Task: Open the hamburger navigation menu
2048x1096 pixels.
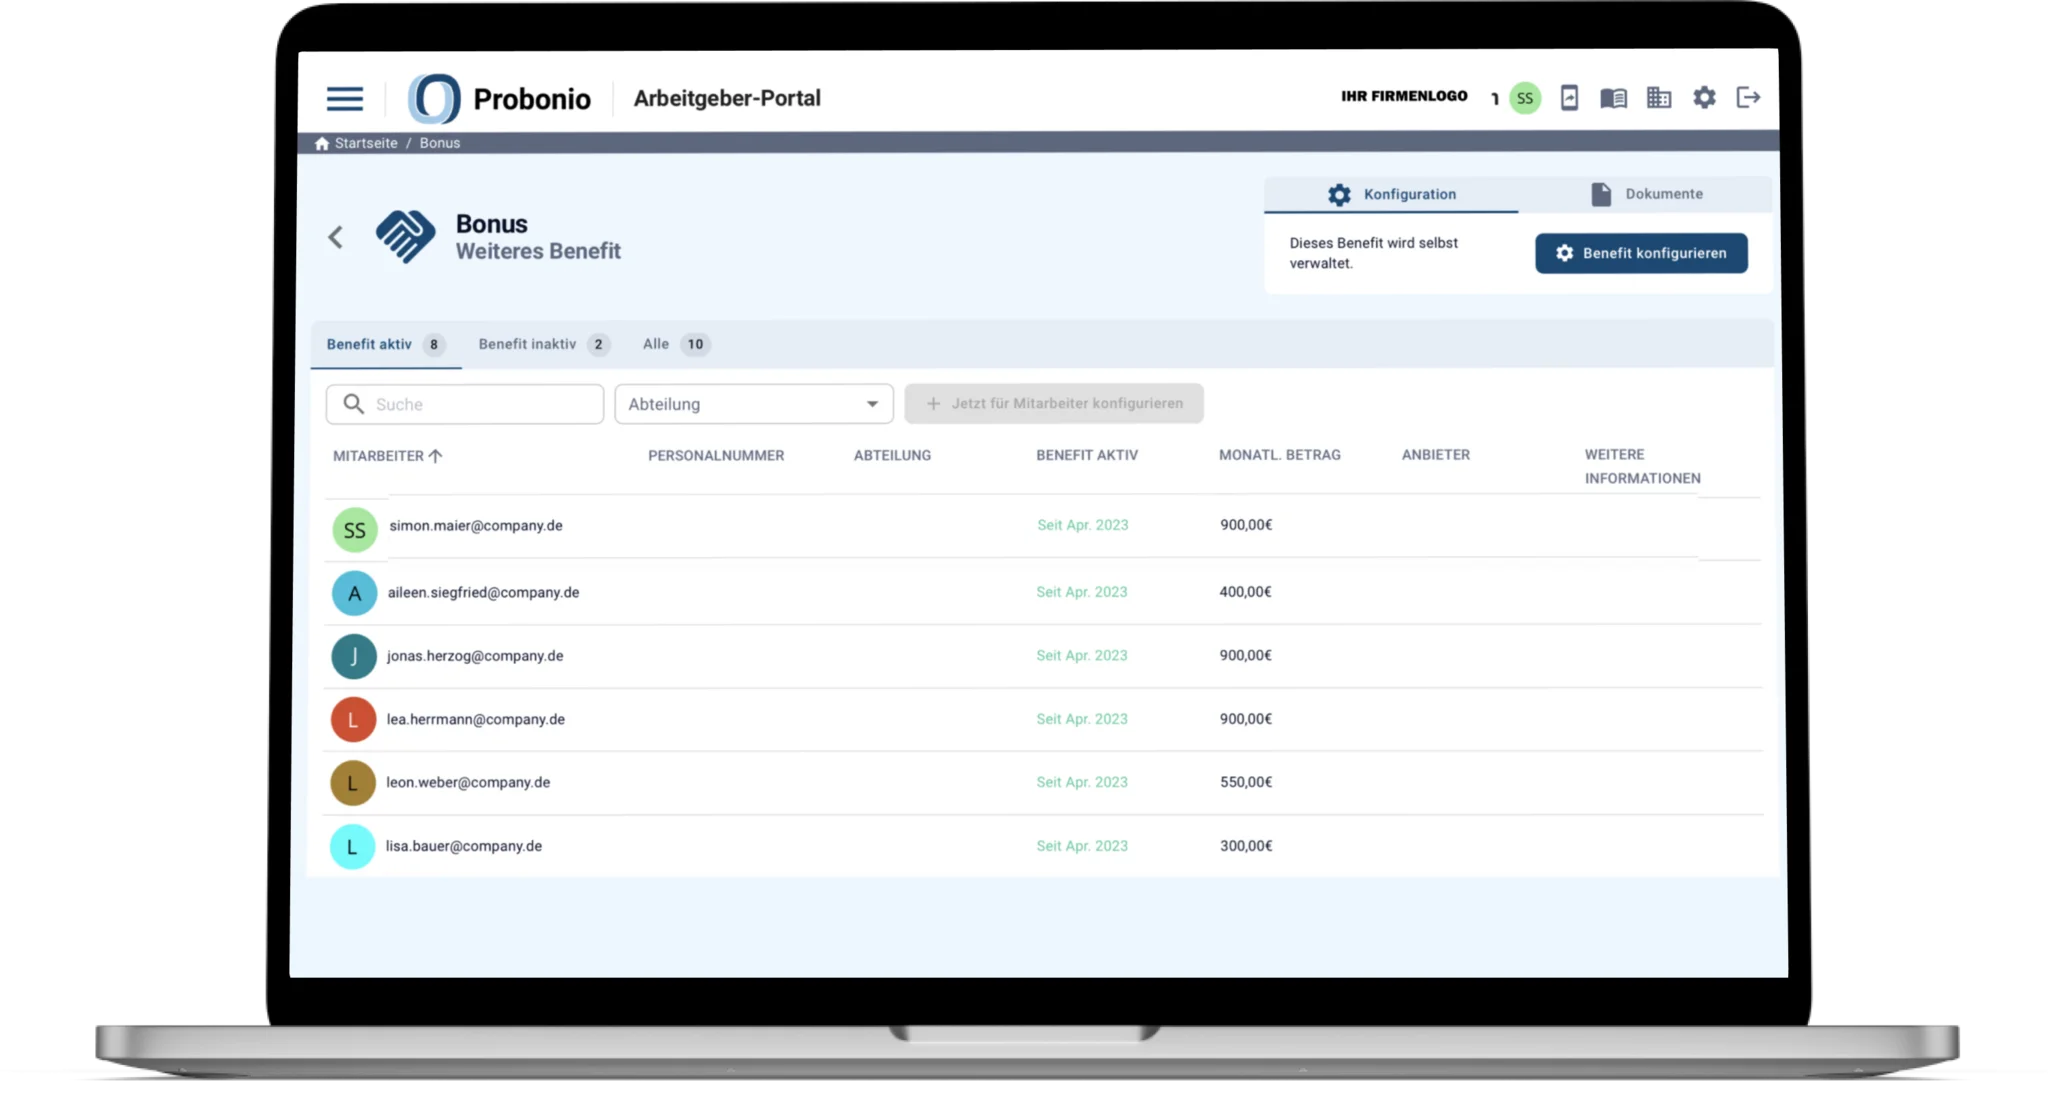Action: [x=344, y=98]
